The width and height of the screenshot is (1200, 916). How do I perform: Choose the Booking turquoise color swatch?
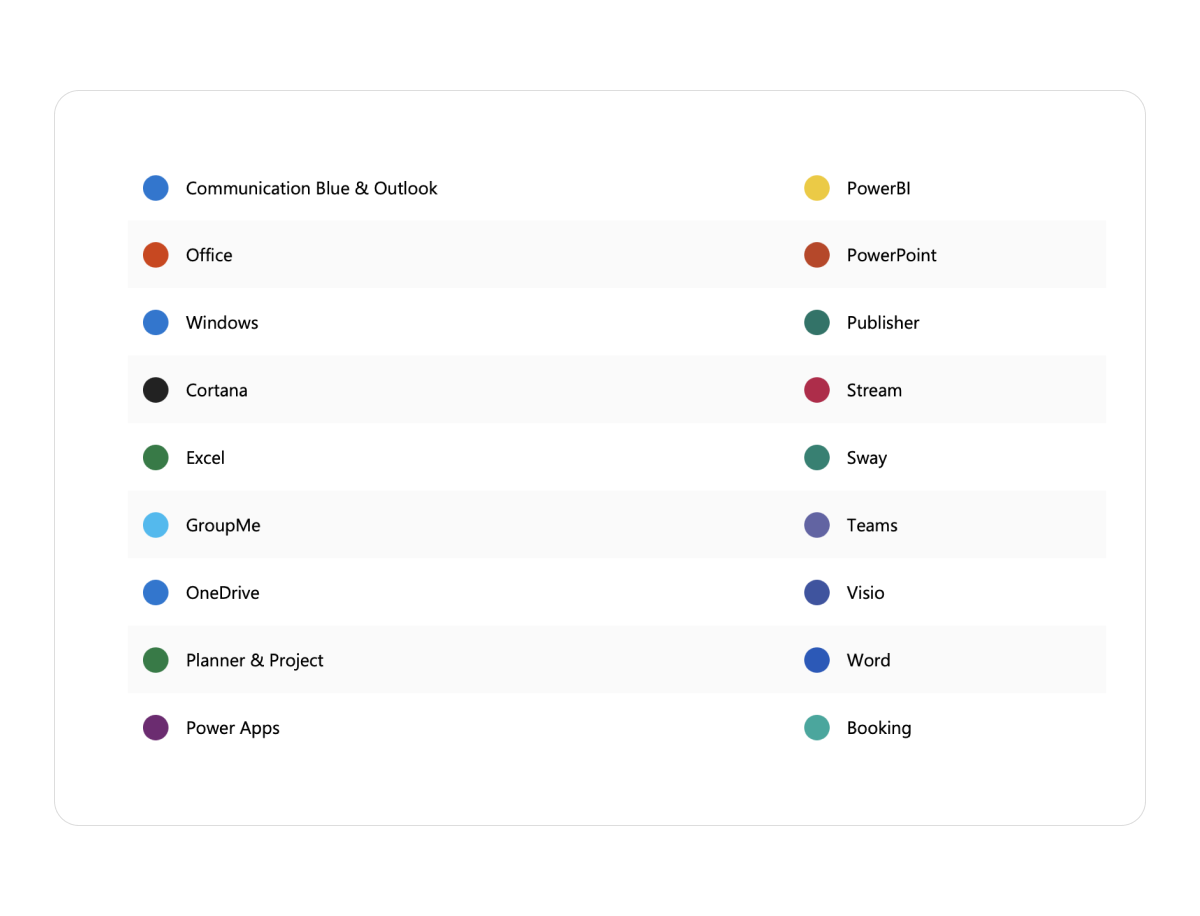[x=817, y=728]
